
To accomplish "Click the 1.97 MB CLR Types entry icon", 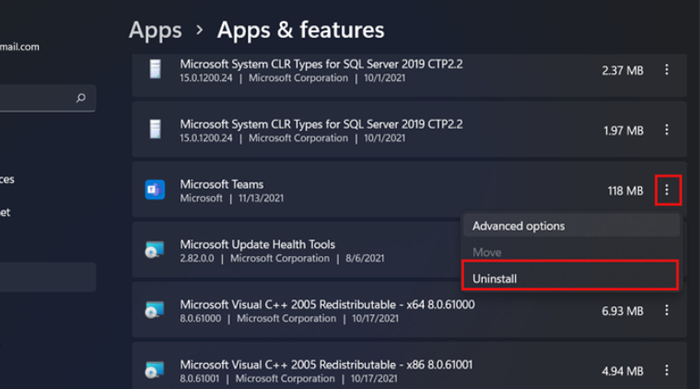I will 155,130.
